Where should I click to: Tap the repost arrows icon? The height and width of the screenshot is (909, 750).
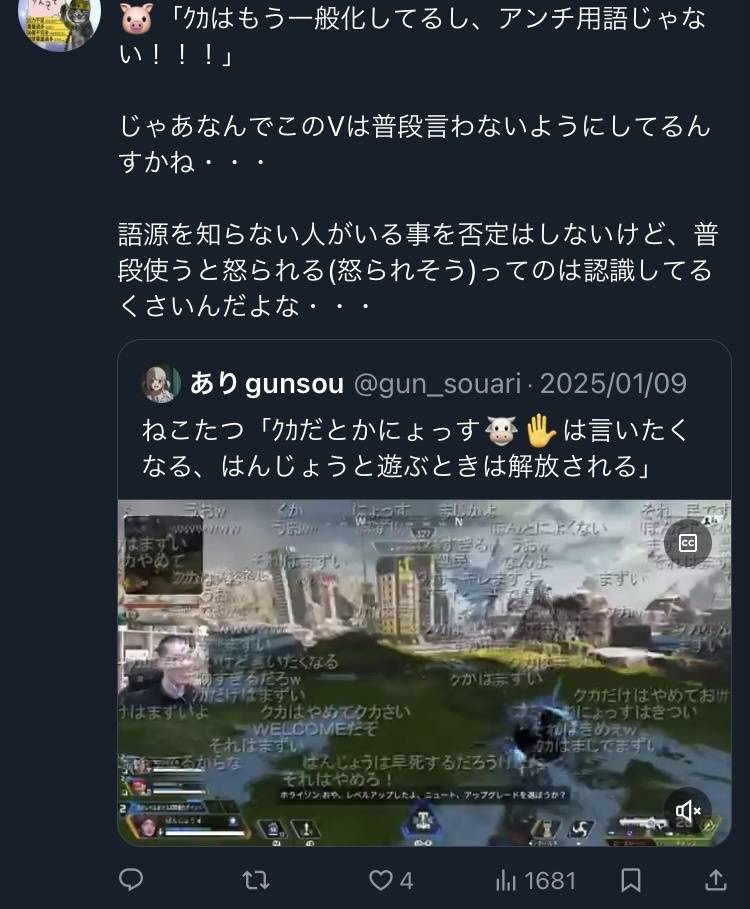pyautogui.click(x=256, y=881)
